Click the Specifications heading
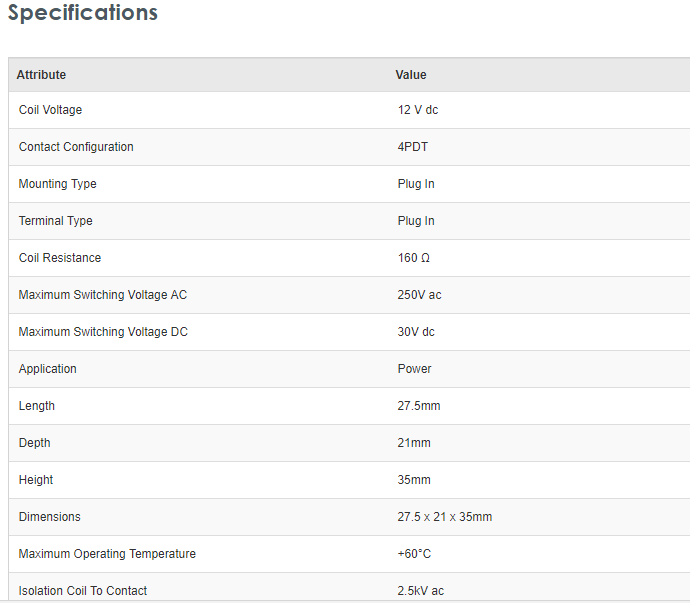 click(83, 13)
